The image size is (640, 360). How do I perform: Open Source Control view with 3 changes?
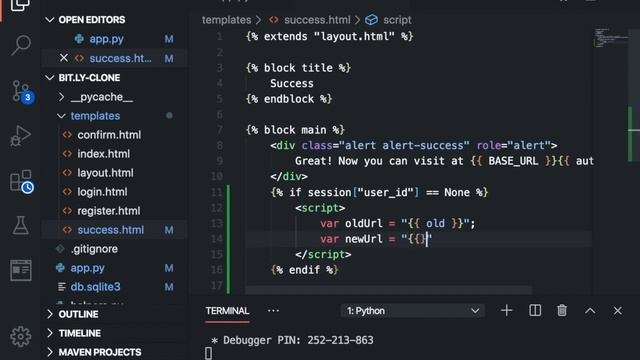[x=21, y=91]
